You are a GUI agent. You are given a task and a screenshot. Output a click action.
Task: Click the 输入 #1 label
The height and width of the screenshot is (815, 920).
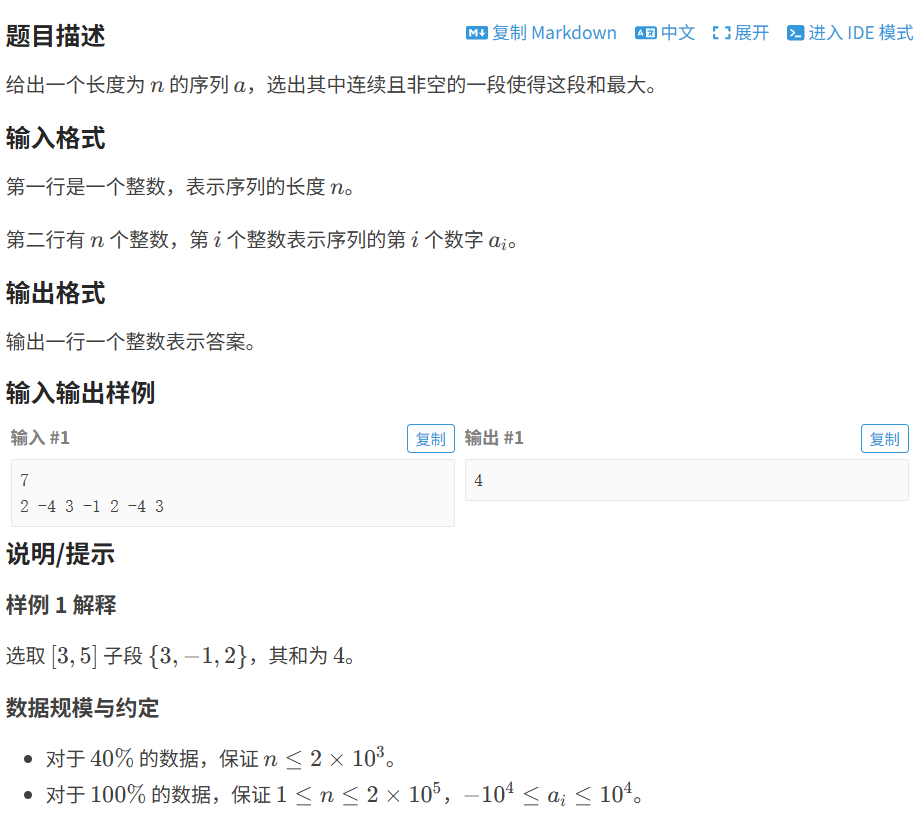point(40,438)
